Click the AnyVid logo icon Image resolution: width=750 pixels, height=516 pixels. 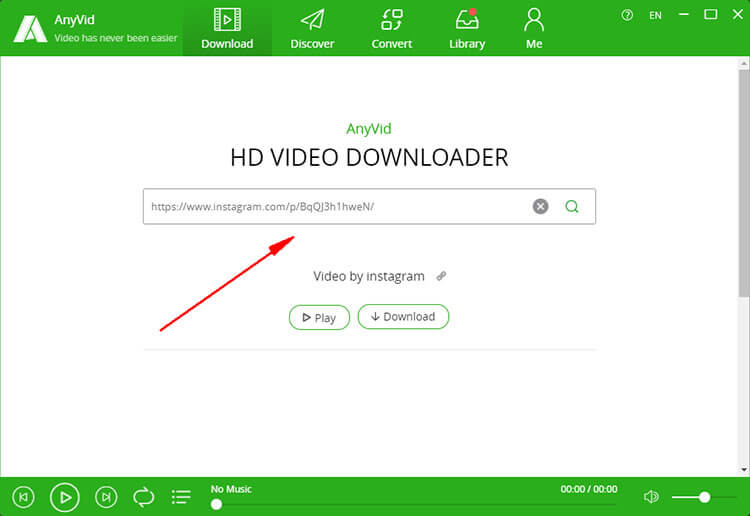tap(30, 29)
